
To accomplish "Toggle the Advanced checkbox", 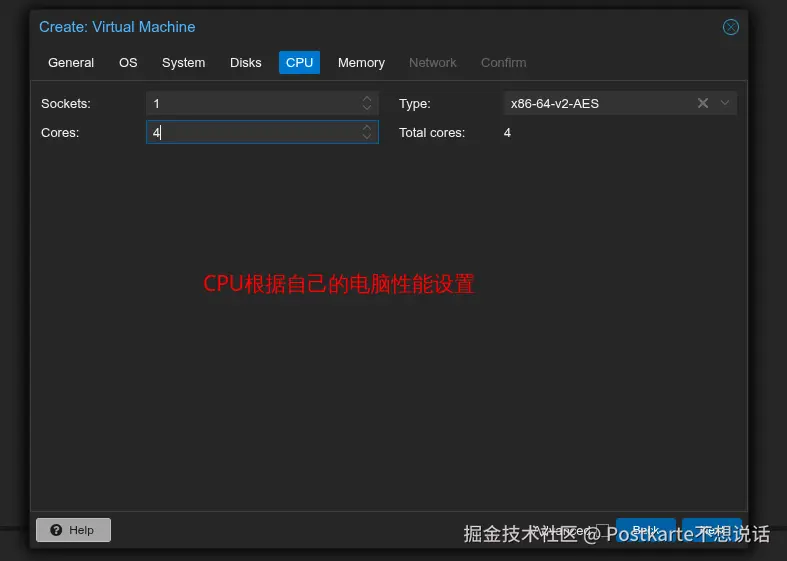I will (602, 530).
